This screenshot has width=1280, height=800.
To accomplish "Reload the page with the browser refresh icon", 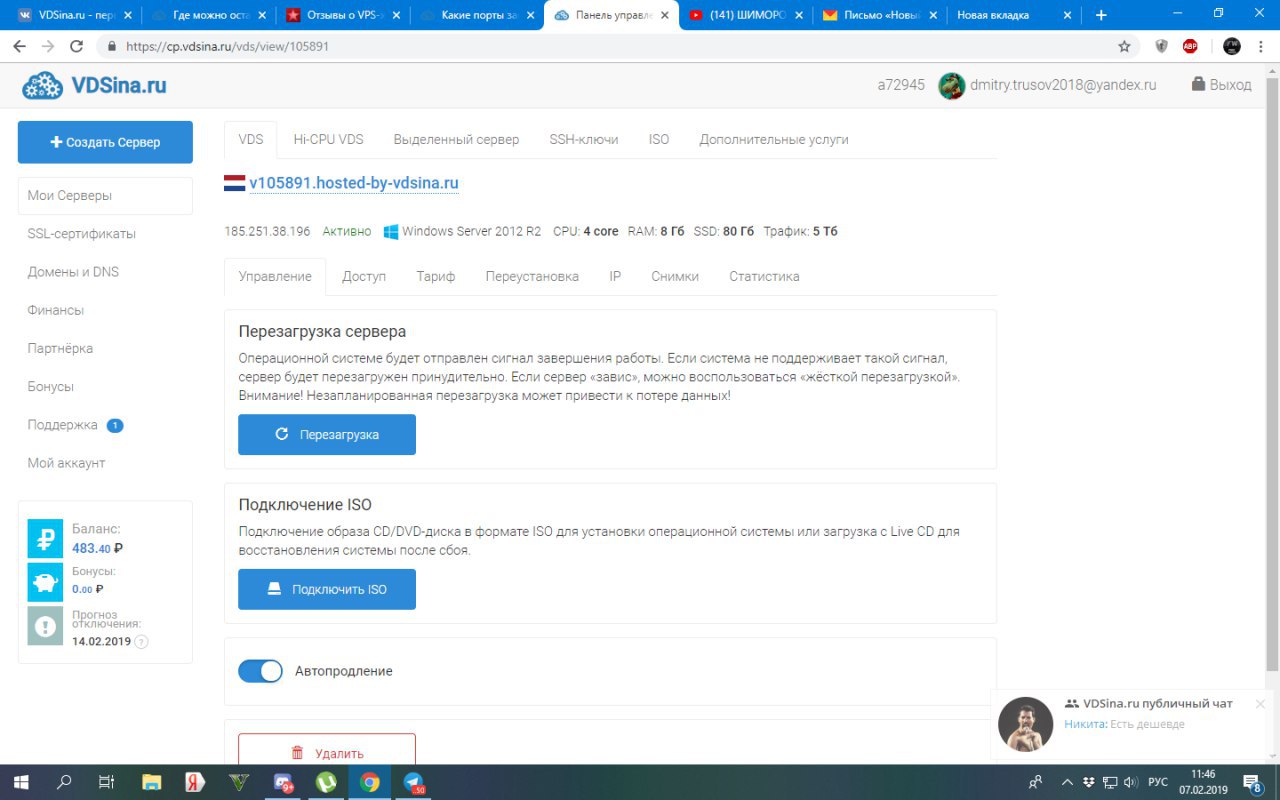I will point(77,46).
